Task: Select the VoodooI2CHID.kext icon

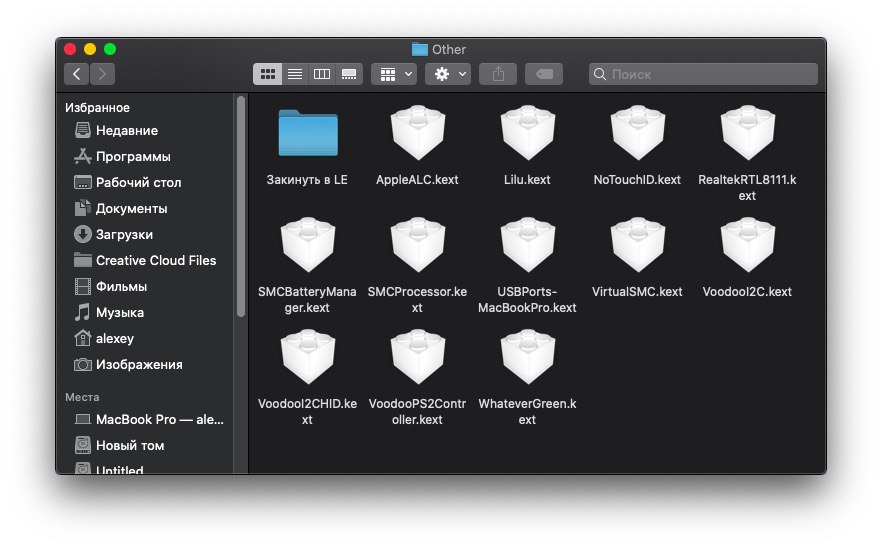Action: point(308,357)
